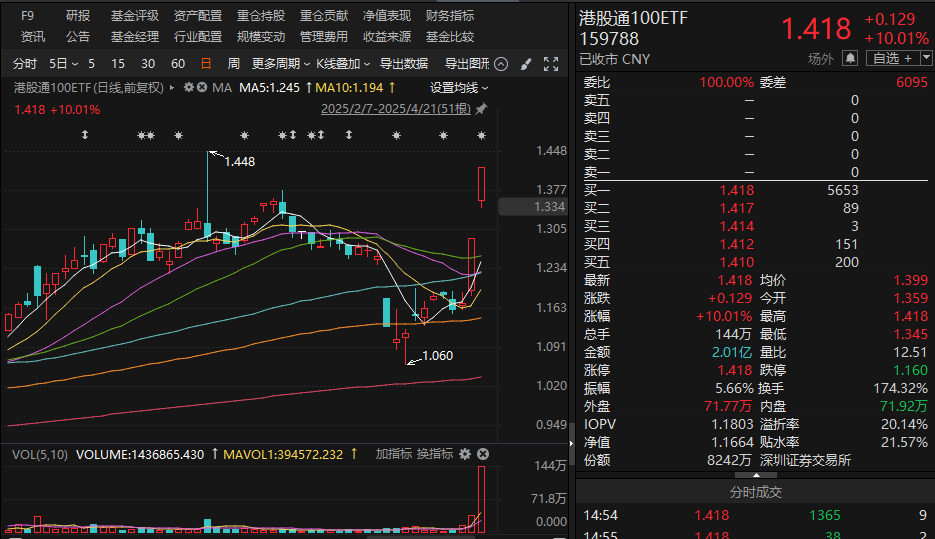Open 基金评级 tab
Viewport: 935px width, 539px height.
click(135, 16)
